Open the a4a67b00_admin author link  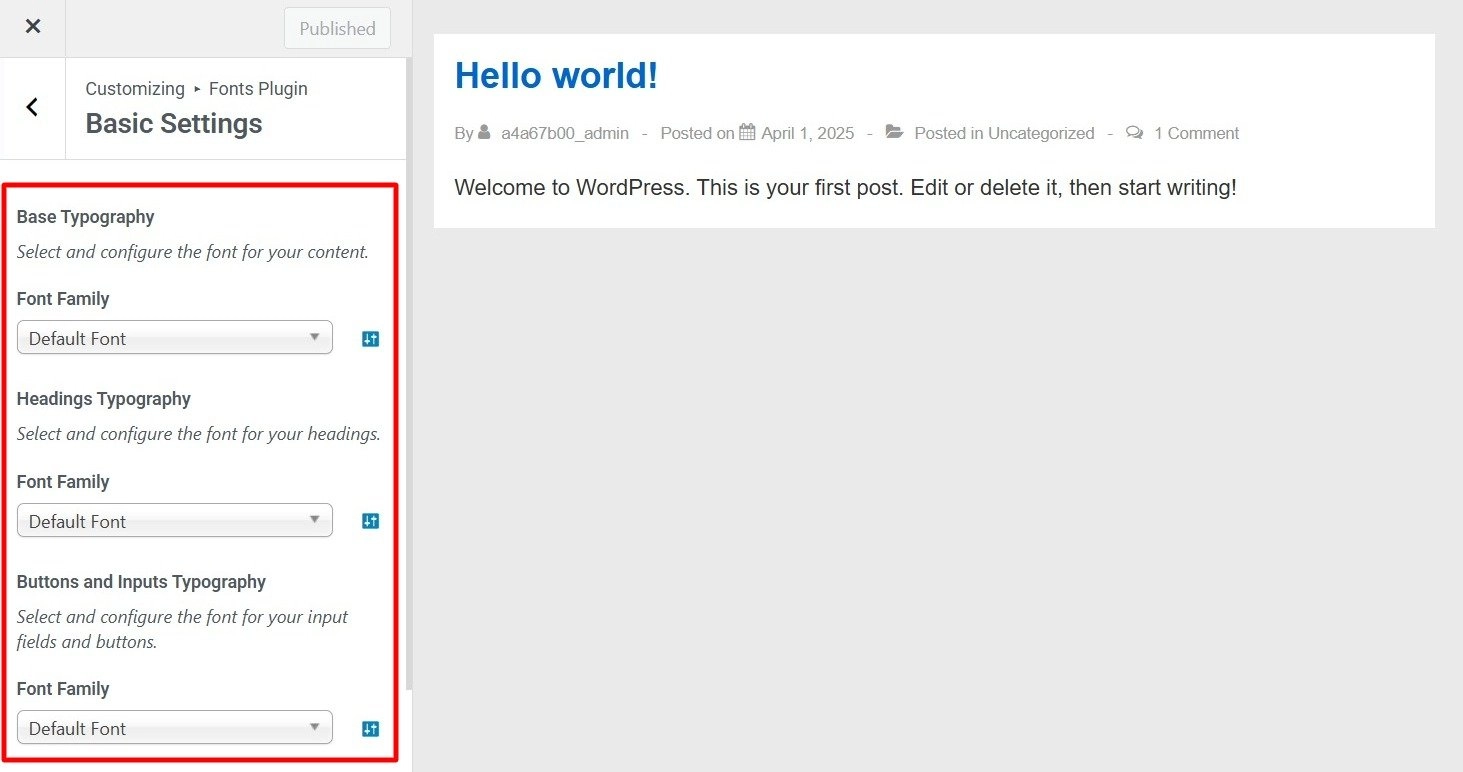(565, 133)
